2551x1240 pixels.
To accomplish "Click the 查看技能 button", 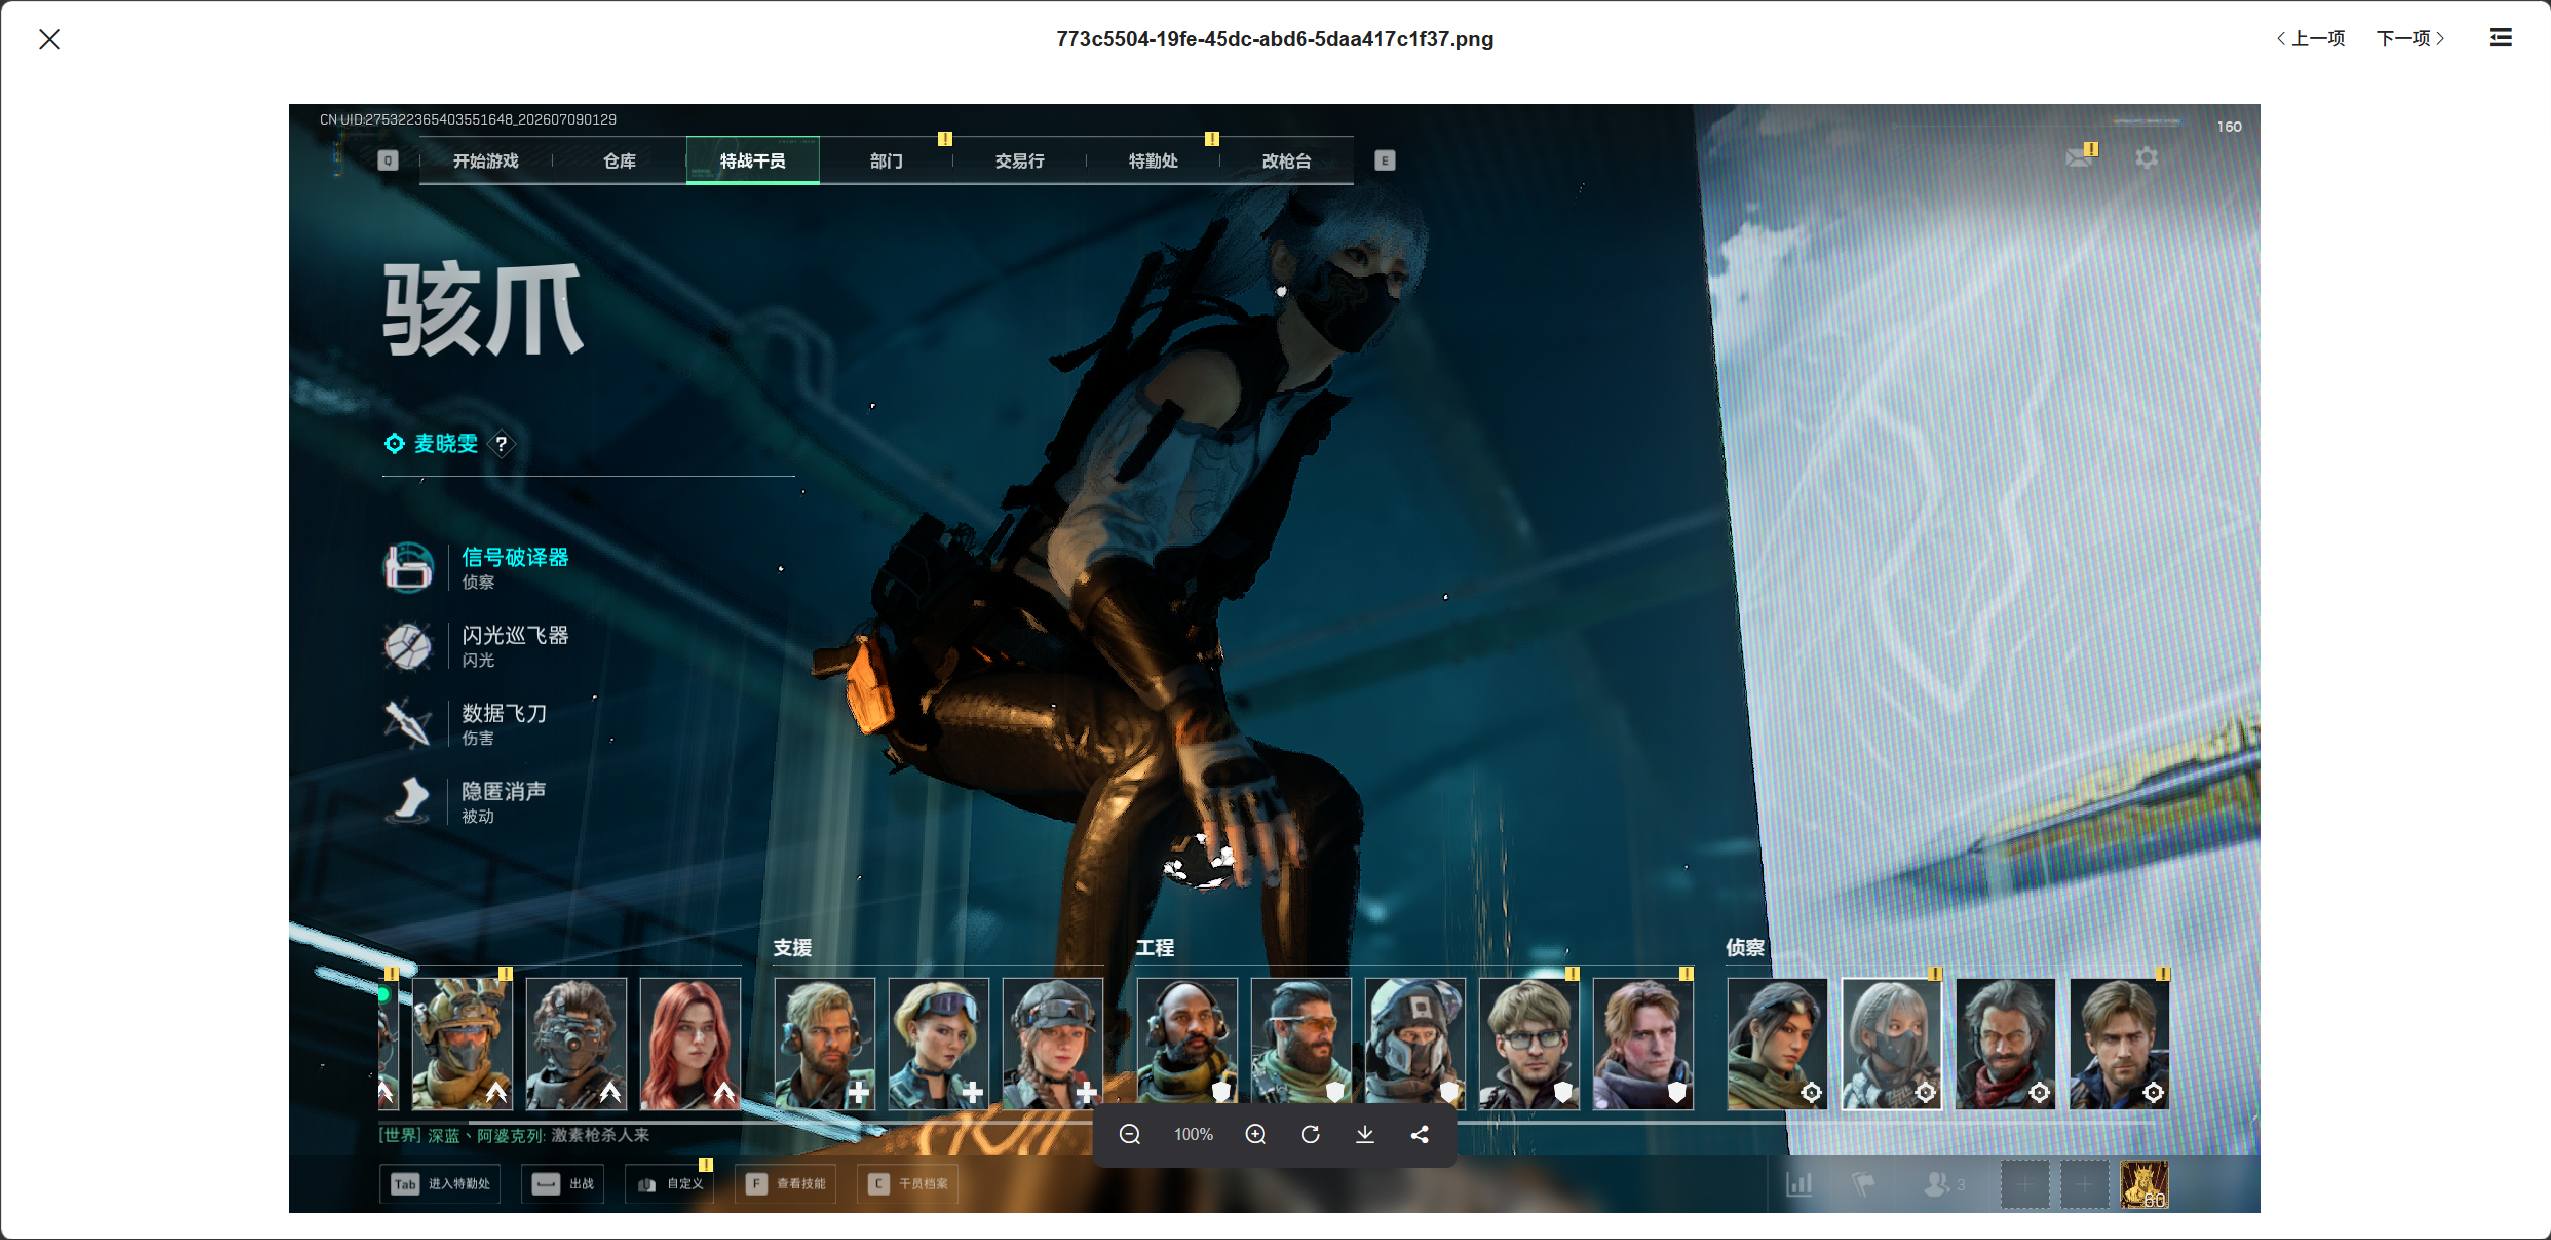I will tap(787, 1184).
